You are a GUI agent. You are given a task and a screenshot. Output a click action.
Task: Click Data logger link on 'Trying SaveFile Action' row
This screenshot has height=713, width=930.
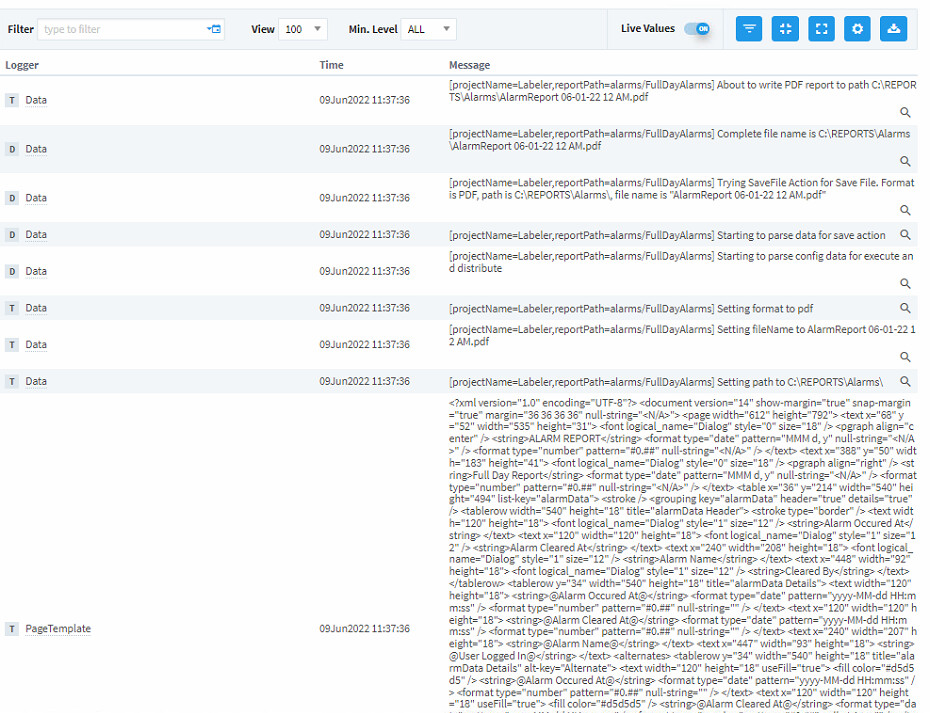pos(36,198)
